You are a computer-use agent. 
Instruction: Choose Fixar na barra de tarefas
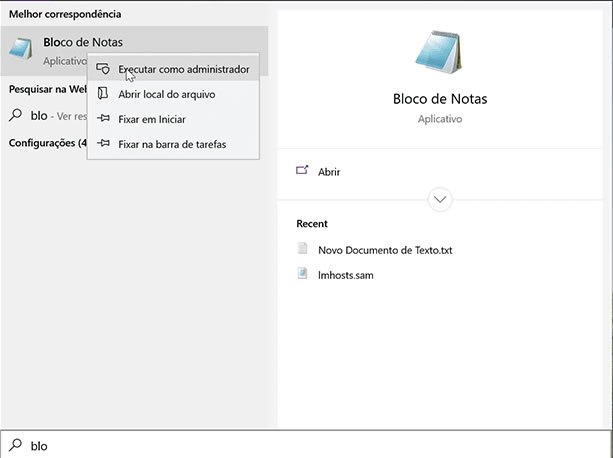pos(173,144)
